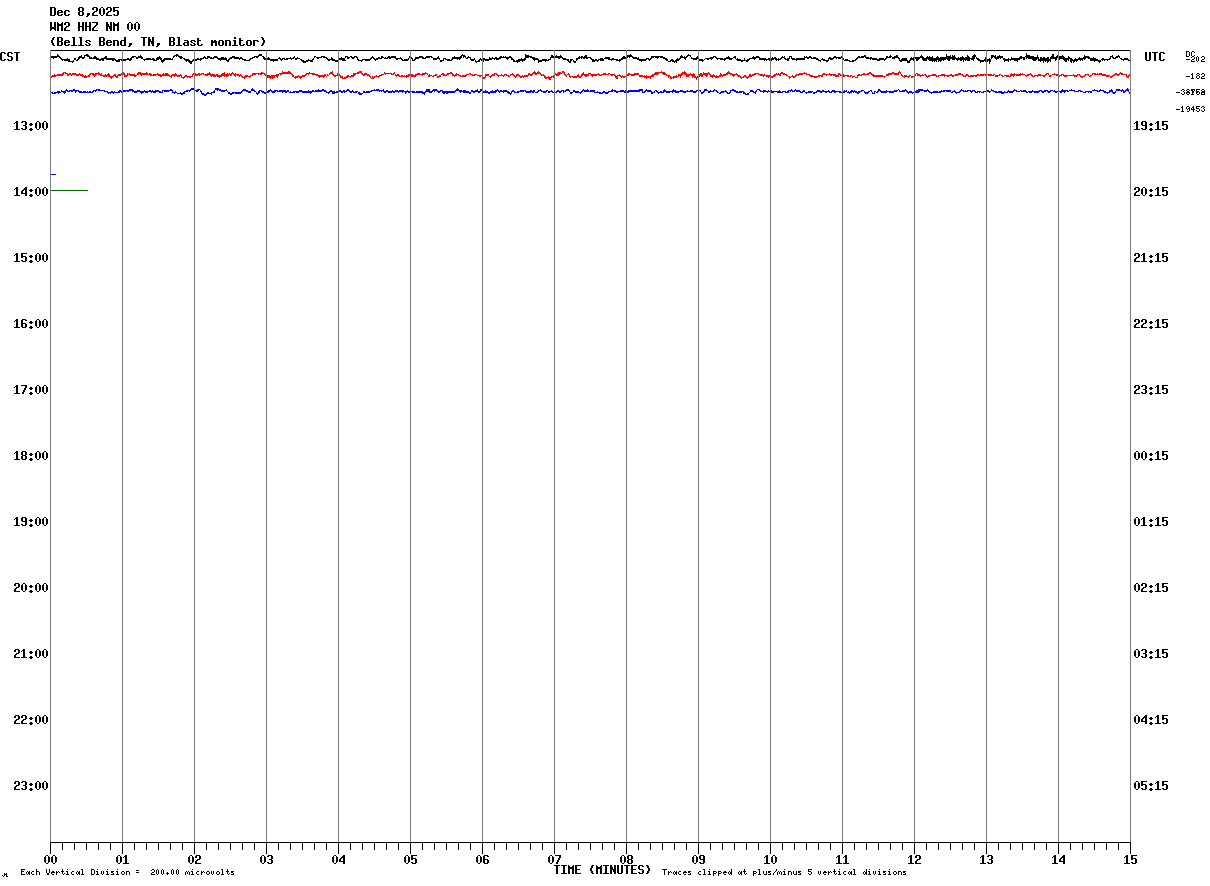Click the "DC" offset heading

pos(1190,54)
